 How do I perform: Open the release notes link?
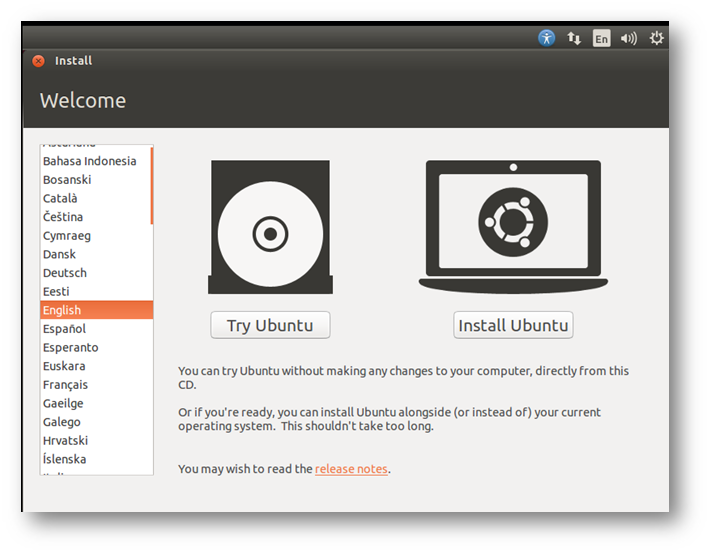[351, 469]
